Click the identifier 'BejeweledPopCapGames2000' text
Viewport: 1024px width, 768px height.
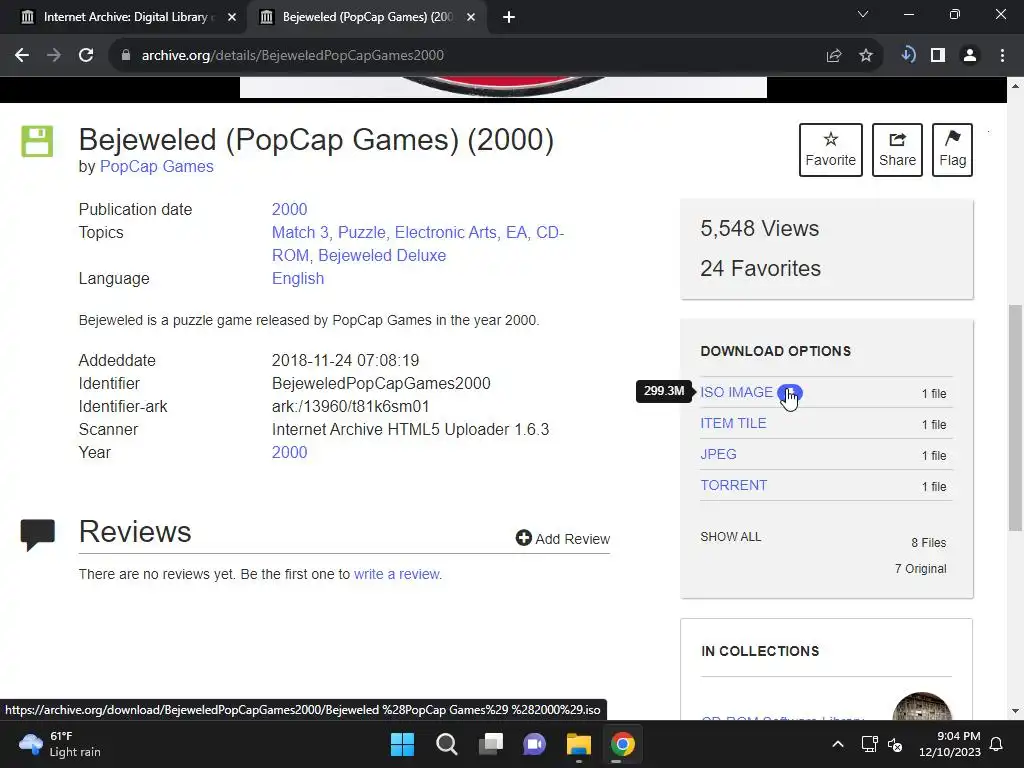[x=381, y=383]
